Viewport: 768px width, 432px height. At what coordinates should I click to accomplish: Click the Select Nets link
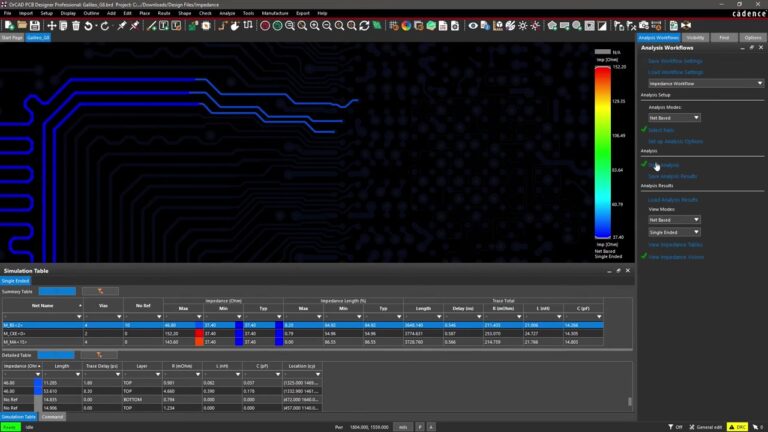tap(661, 130)
